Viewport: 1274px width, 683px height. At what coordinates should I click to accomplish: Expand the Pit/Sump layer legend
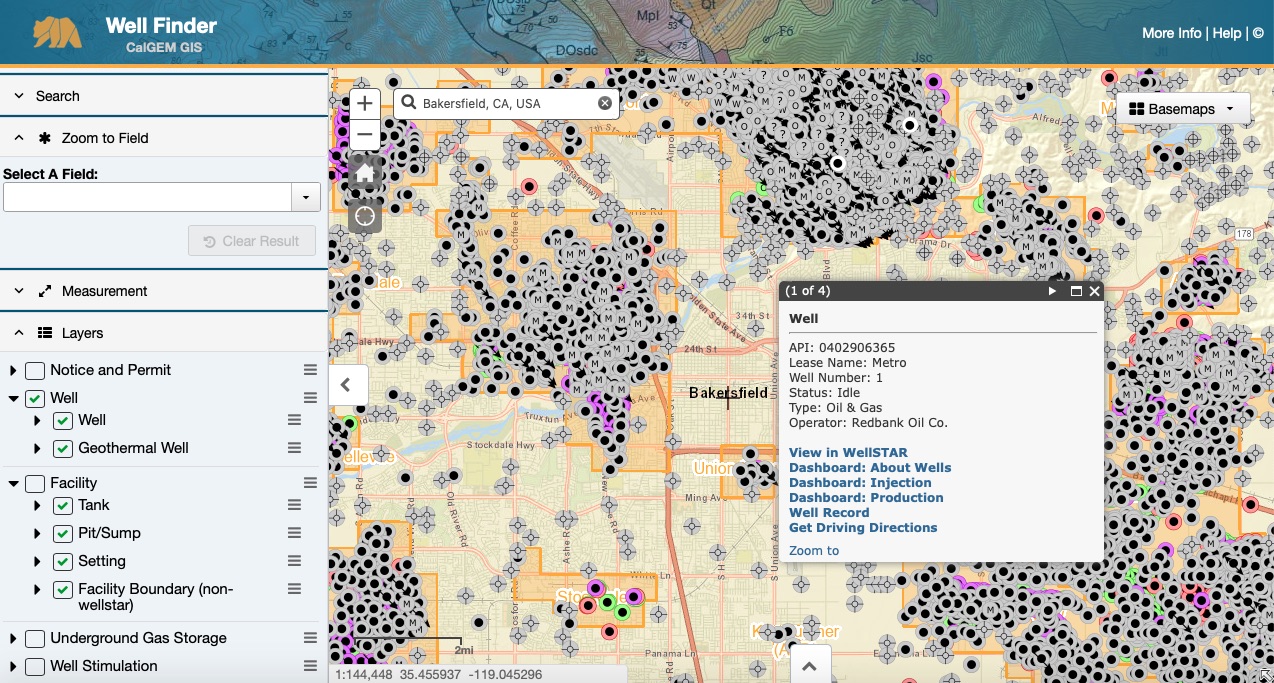38,533
